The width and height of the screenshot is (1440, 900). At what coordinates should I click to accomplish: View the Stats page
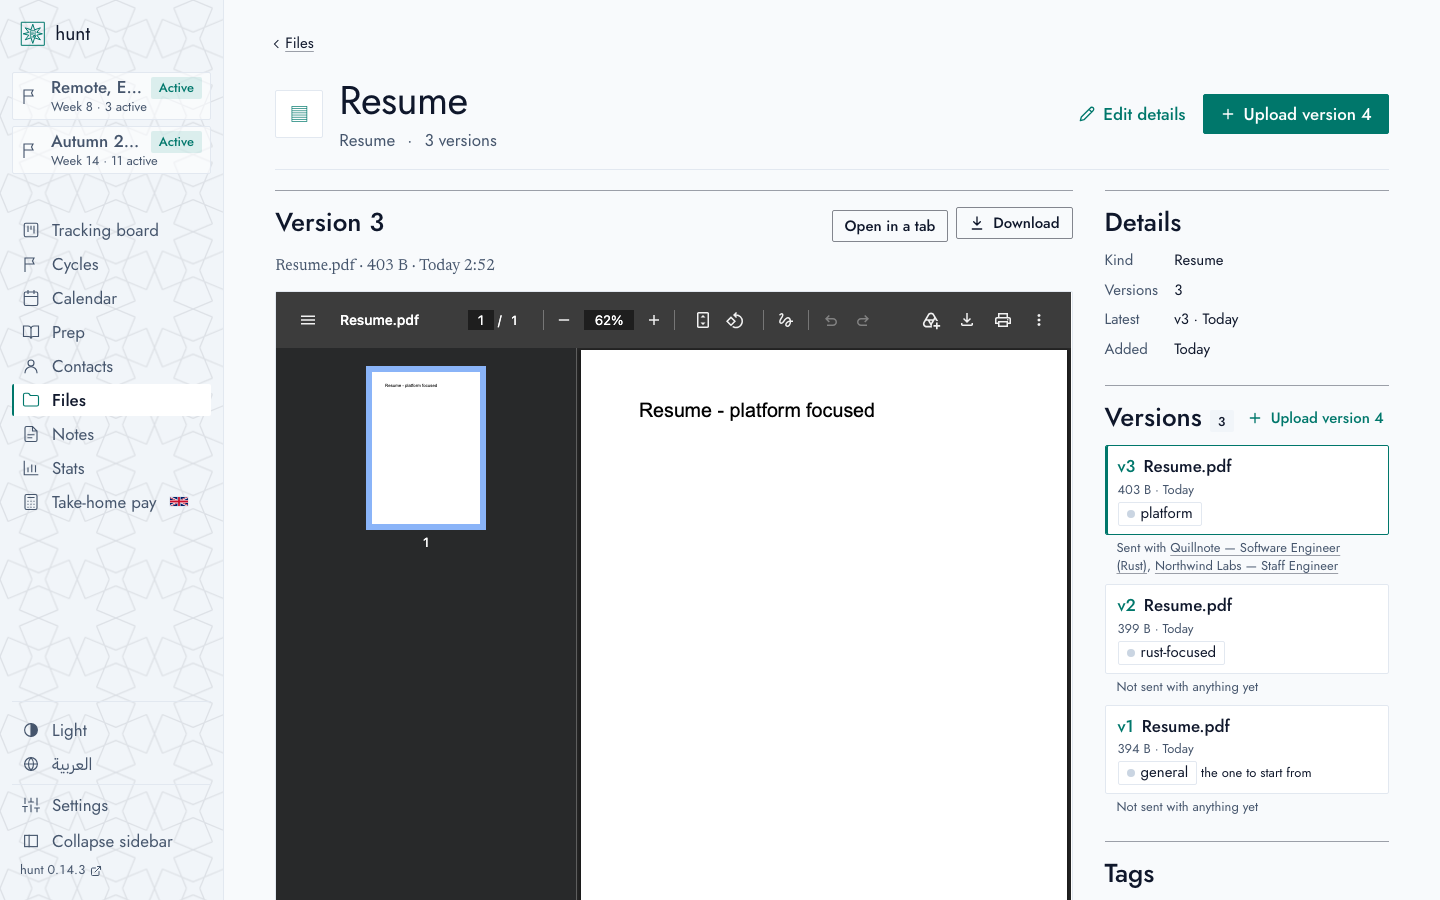pos(112,468)
